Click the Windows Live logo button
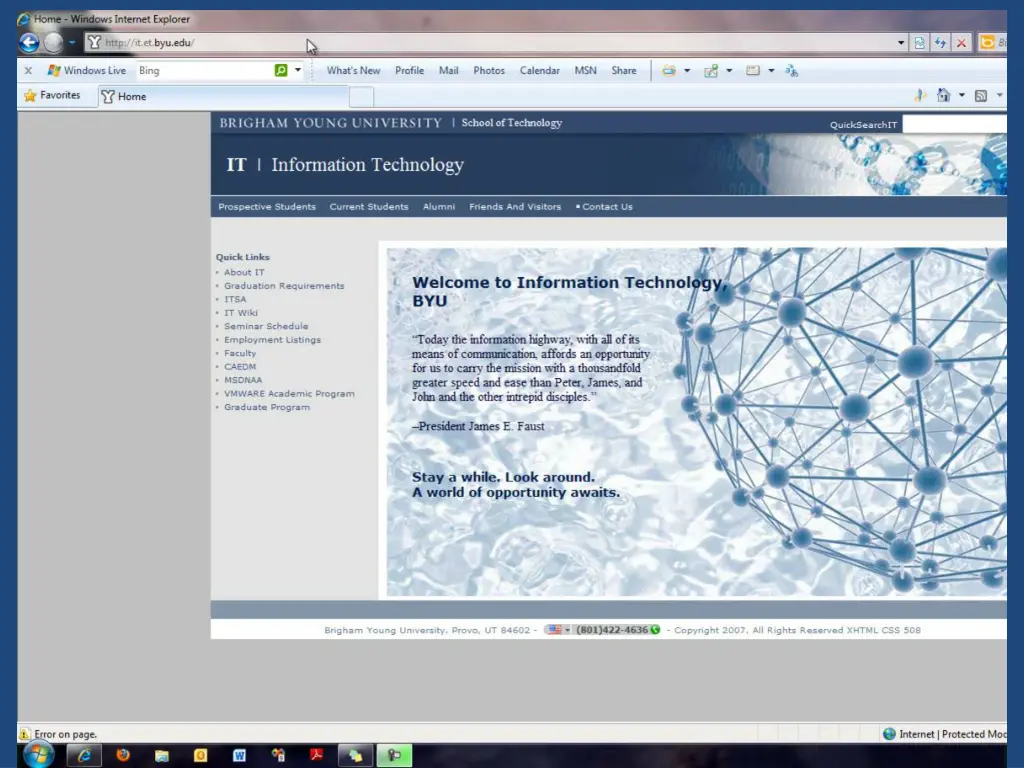Screen dimensions: 1024x768 coord(86,71)
